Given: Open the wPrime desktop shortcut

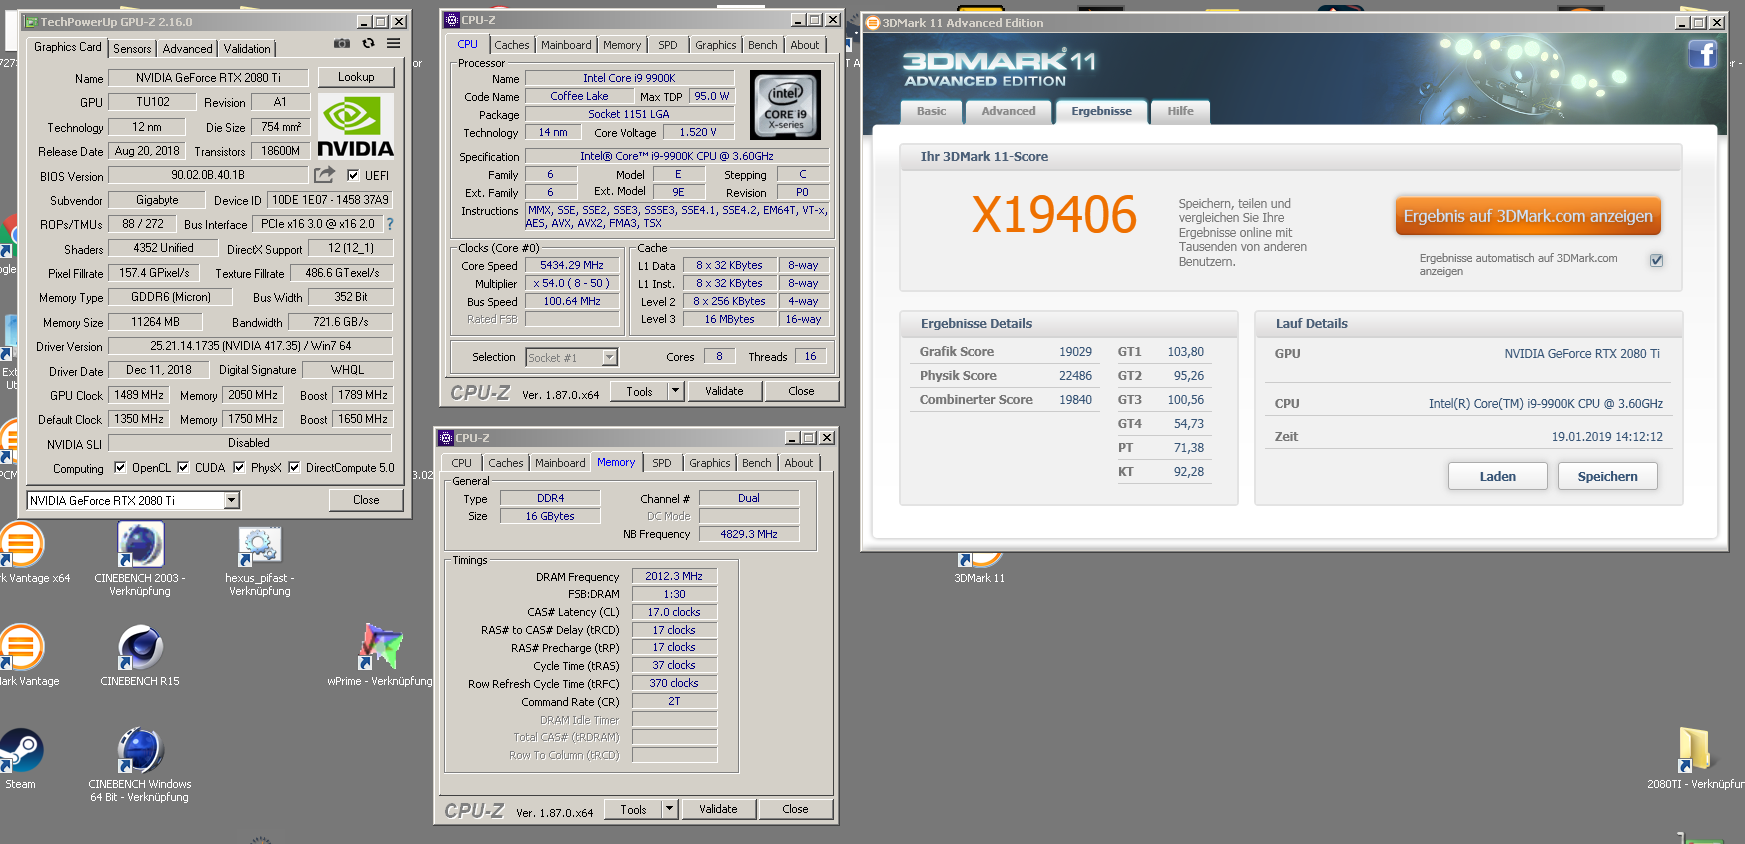Looking at the screenshot, I should pos(380,655).
